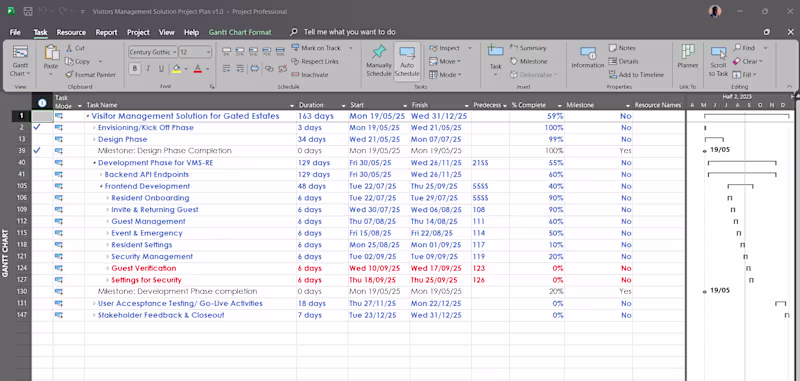The height and width of the screenshot is (381, 800).
Task: Pick the yellow background color swatch
Action: pyautogui.click(x=177, y=68)
